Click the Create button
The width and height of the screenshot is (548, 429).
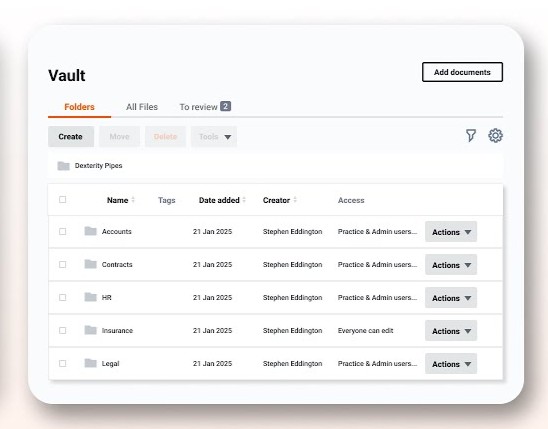click(71, 137)
